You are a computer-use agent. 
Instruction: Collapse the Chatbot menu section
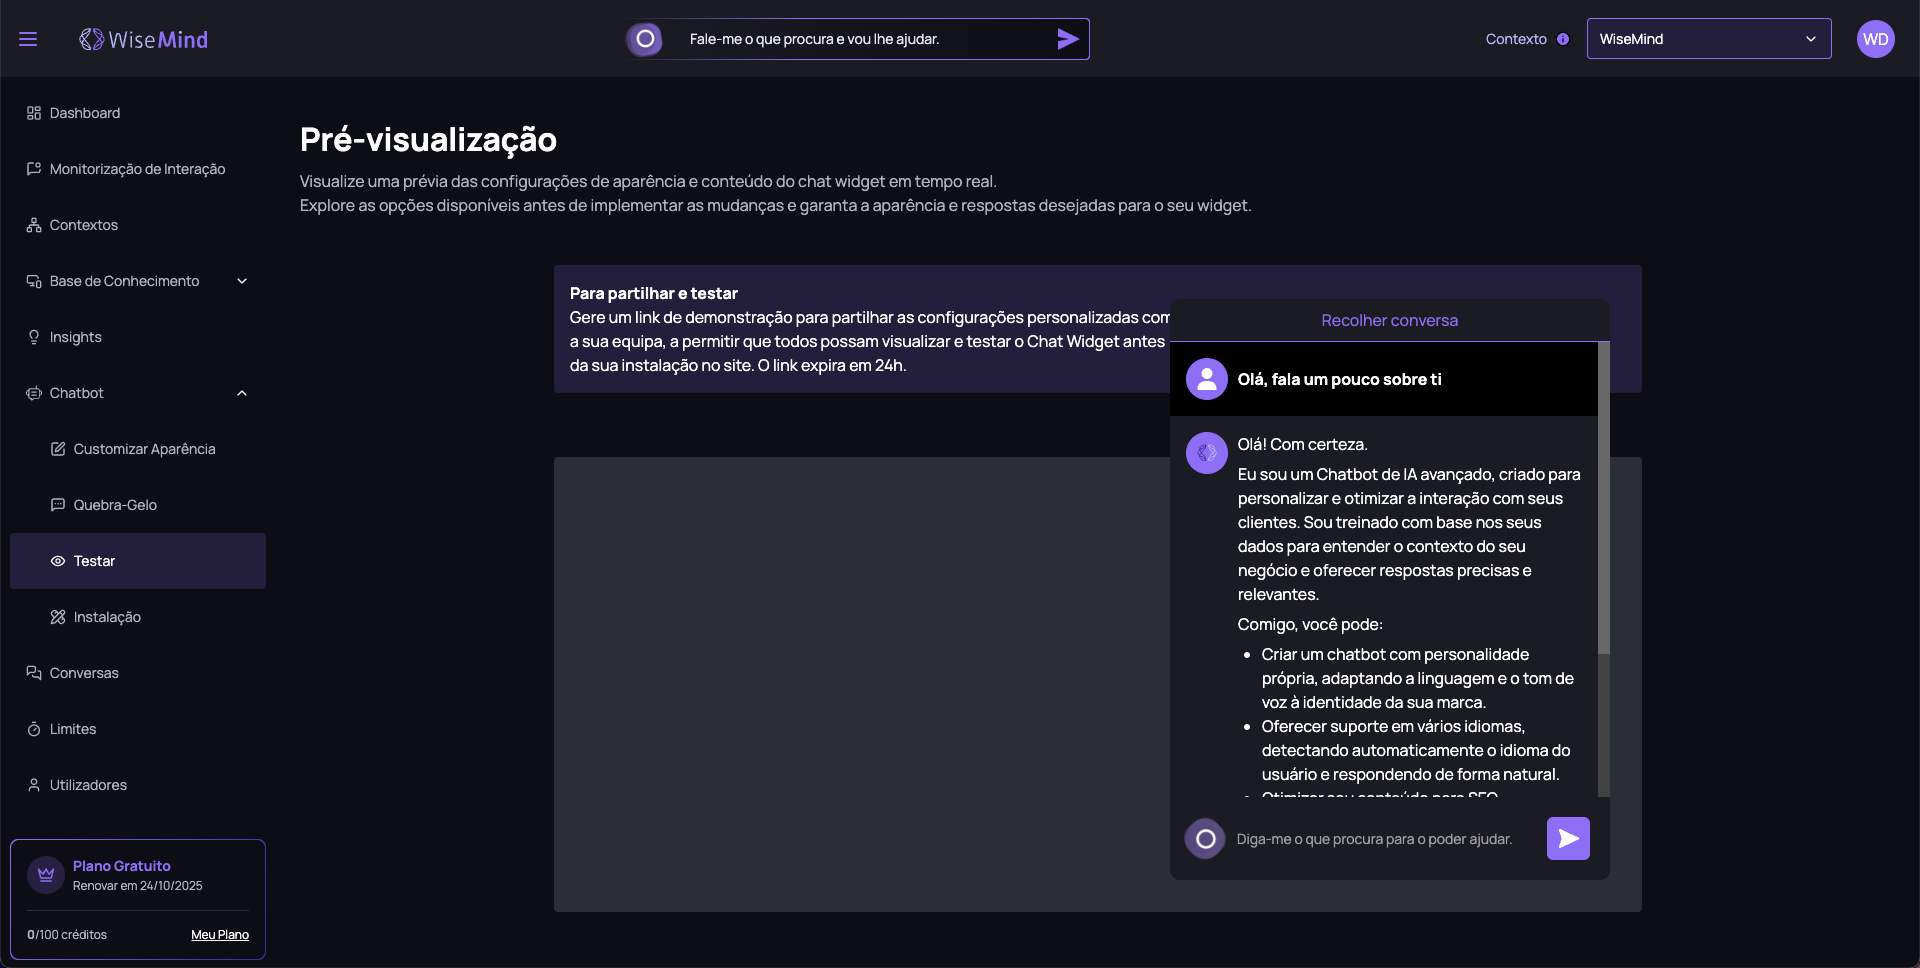click(x=242, y=393)
